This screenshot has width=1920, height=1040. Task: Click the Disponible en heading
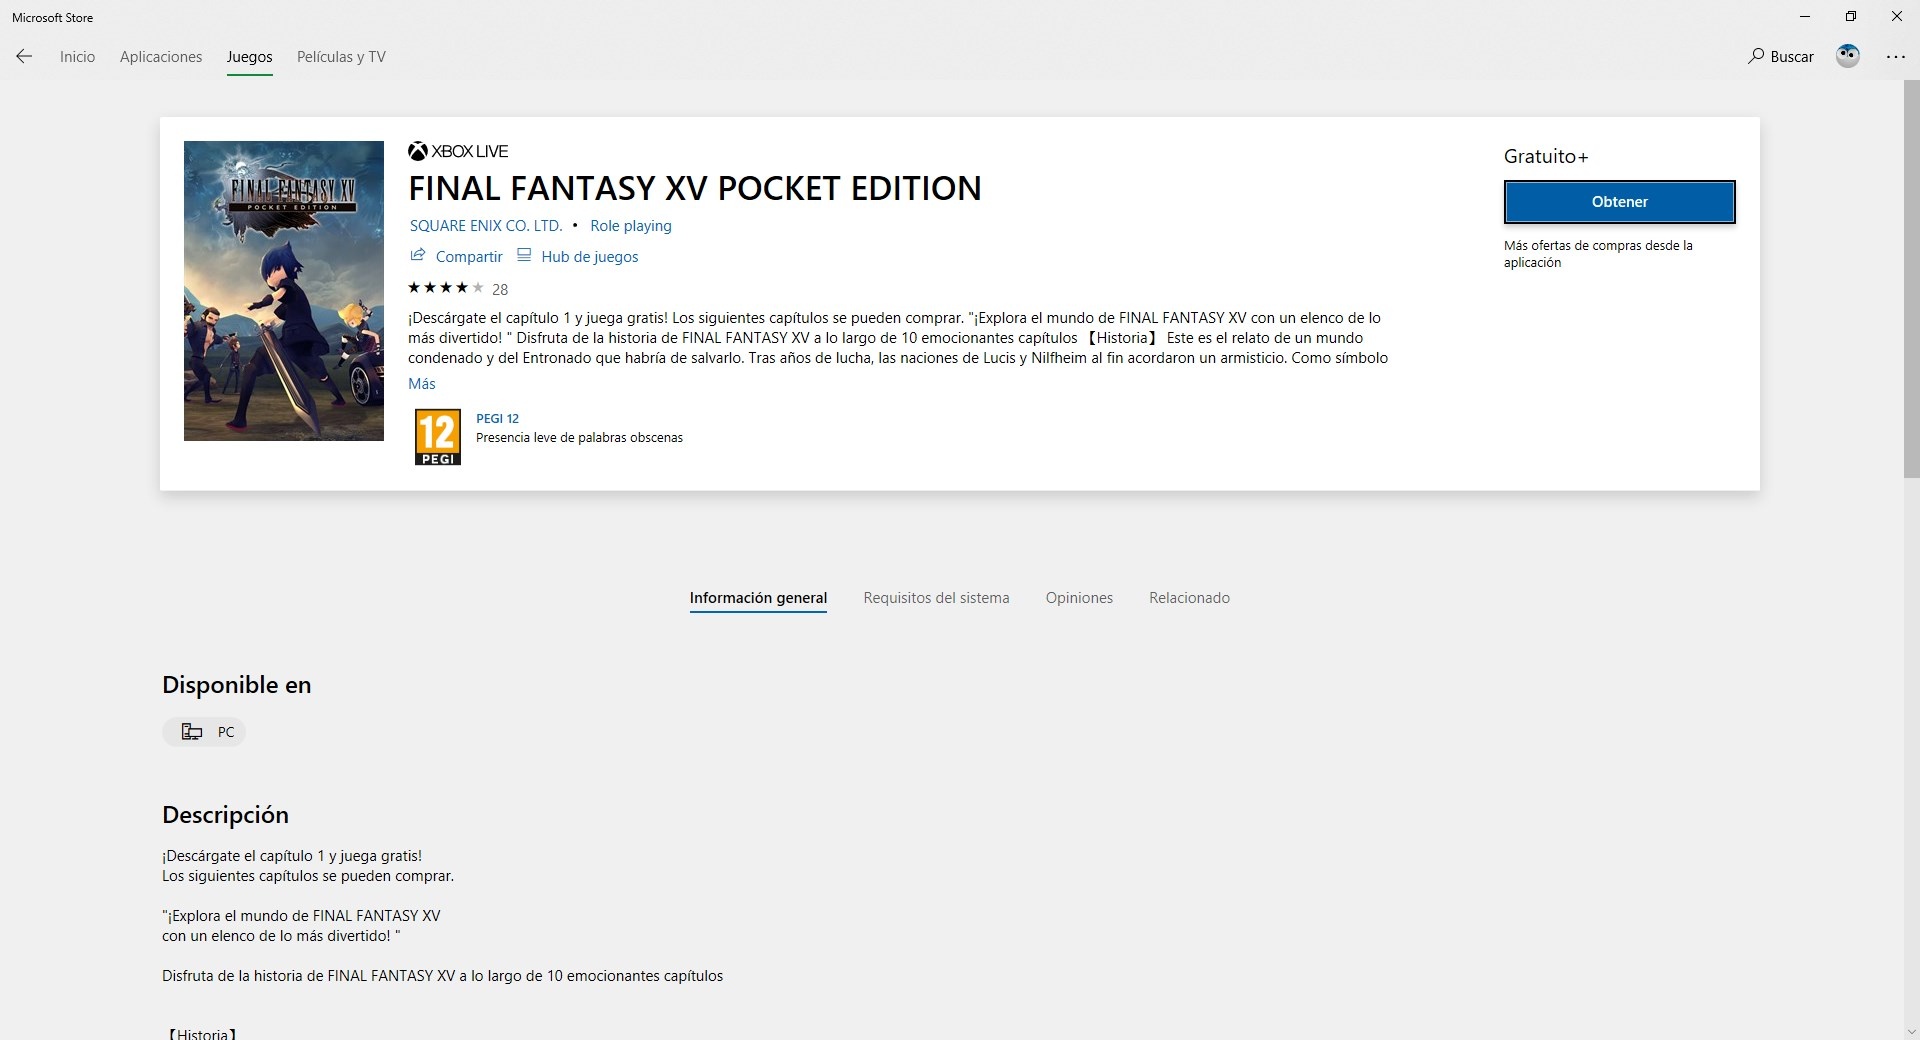pyautogui.click(x=237, y=685)
